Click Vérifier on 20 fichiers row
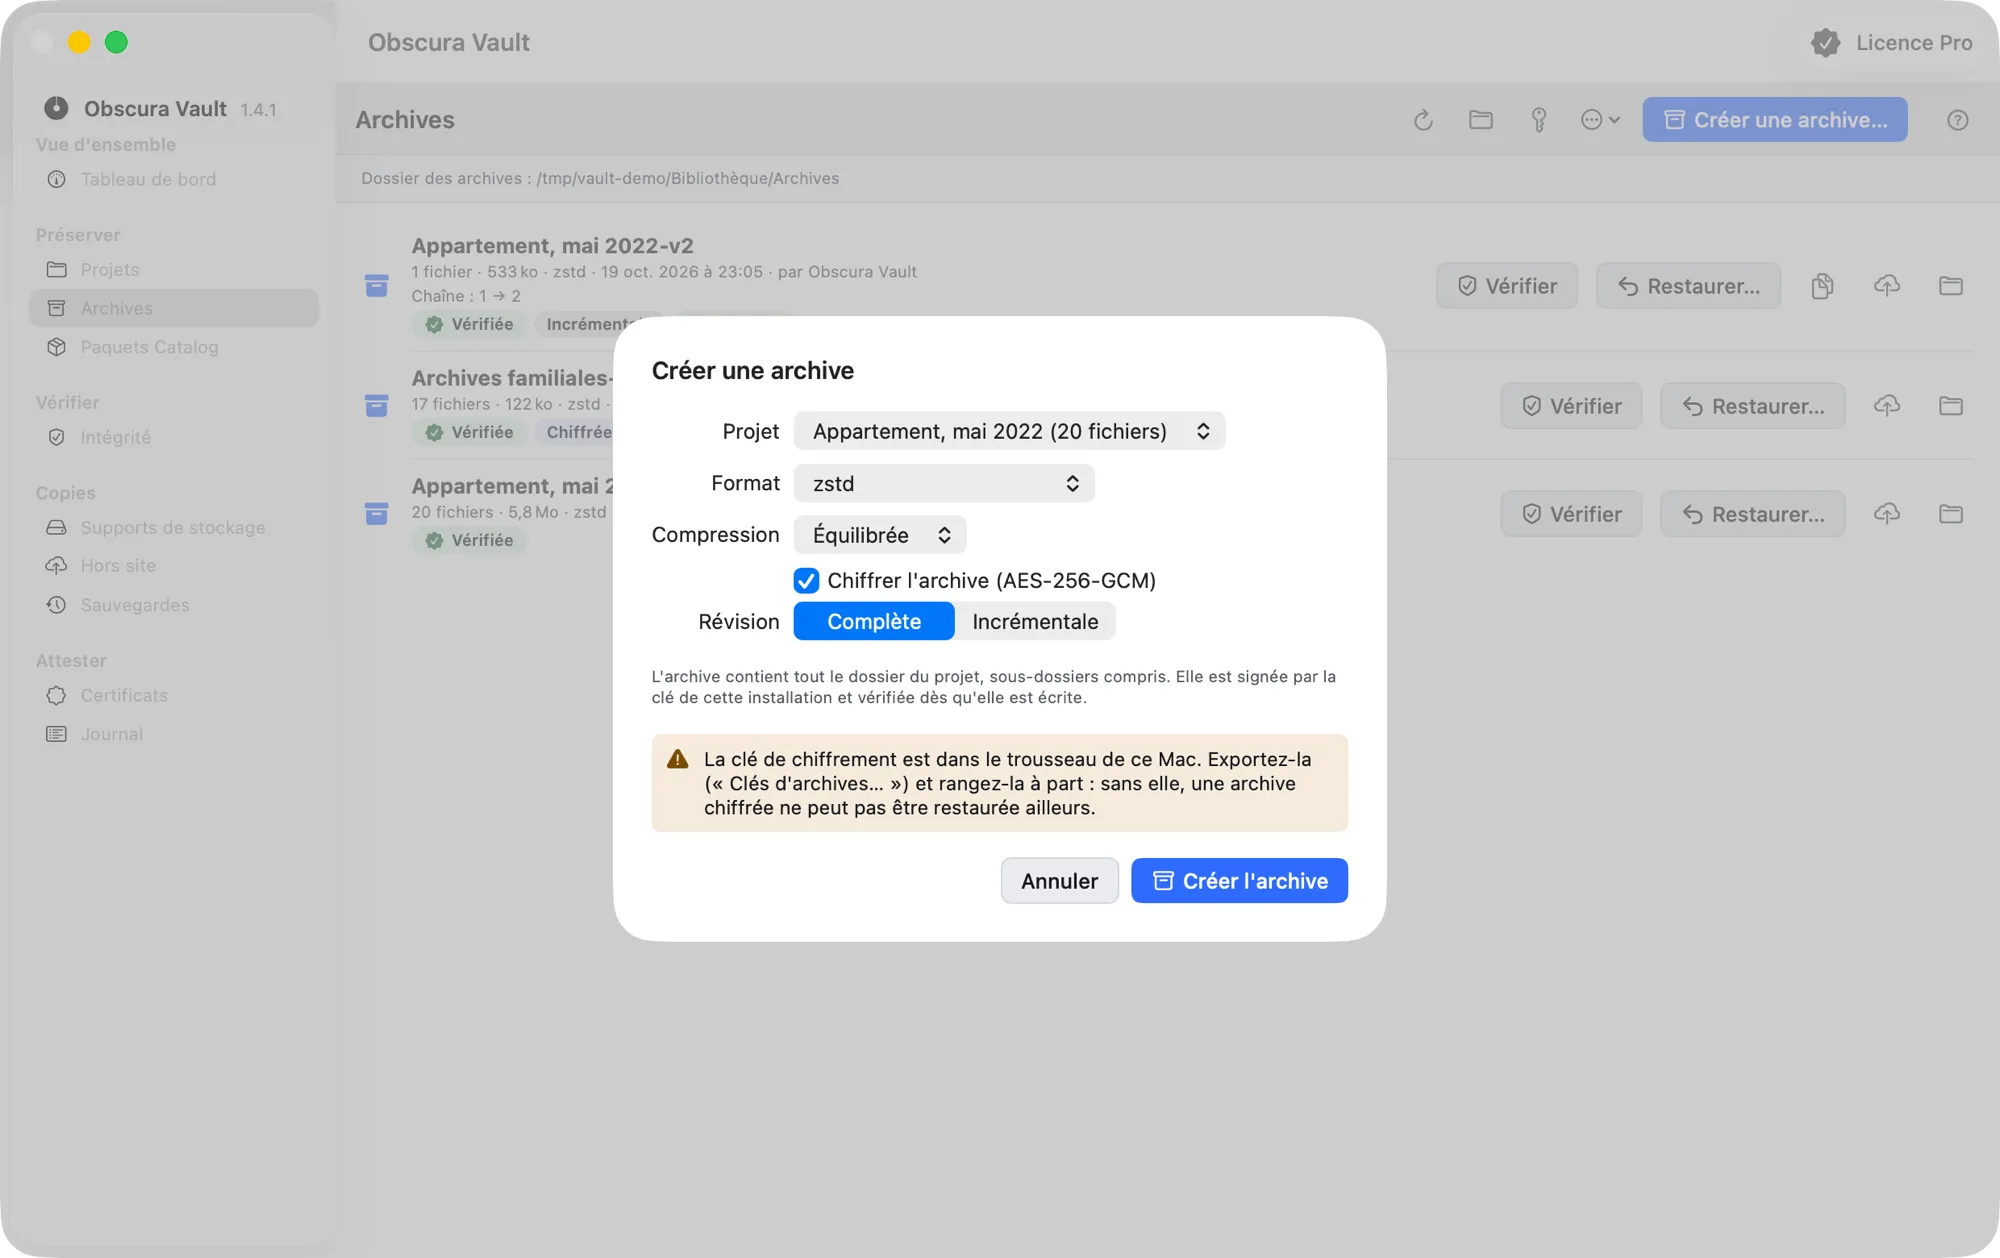The width and height of the screenshot is (2000, 1258). coord(1571,514)
